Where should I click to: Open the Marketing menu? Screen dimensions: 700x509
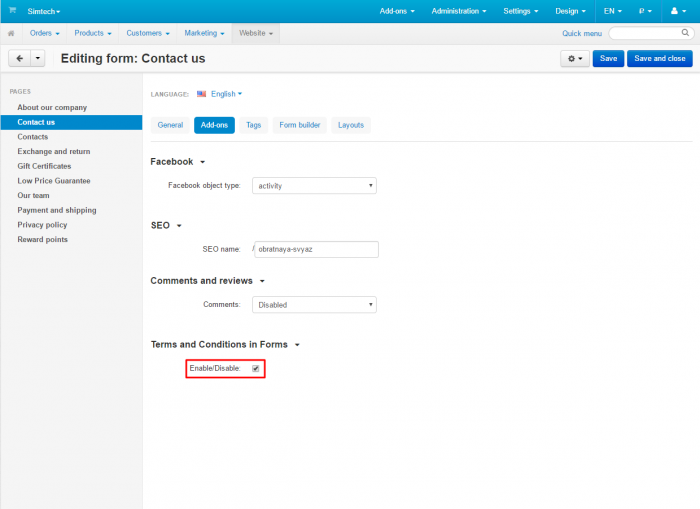[x=204, y=33]
